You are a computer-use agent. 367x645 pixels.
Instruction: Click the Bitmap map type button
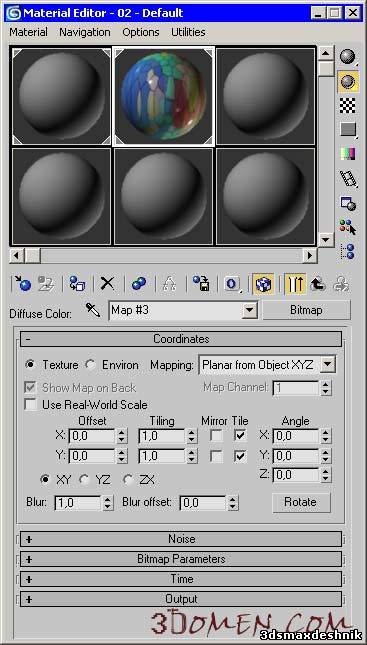tap(306, 310)
